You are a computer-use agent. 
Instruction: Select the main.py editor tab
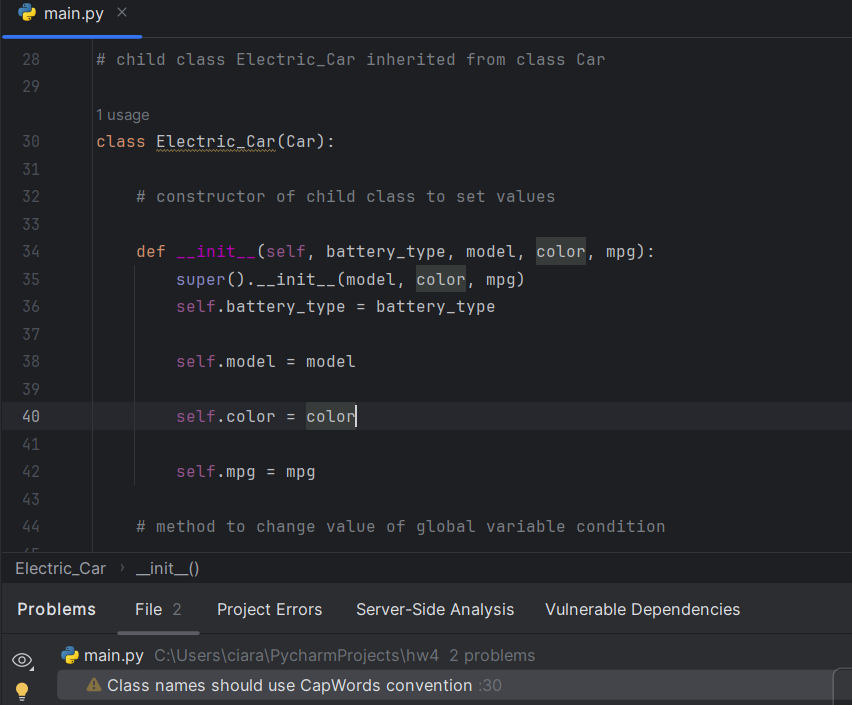[x=73, y=14]
